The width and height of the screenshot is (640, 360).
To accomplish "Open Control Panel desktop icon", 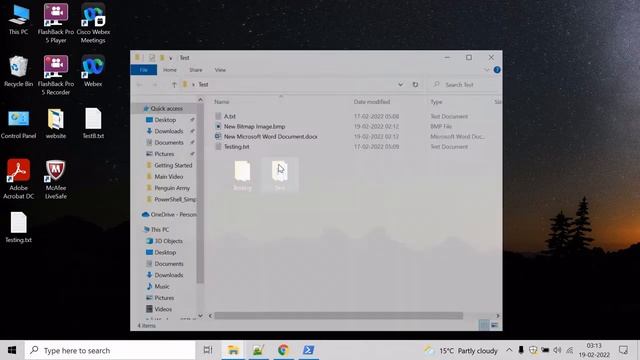I will [18, 124].
